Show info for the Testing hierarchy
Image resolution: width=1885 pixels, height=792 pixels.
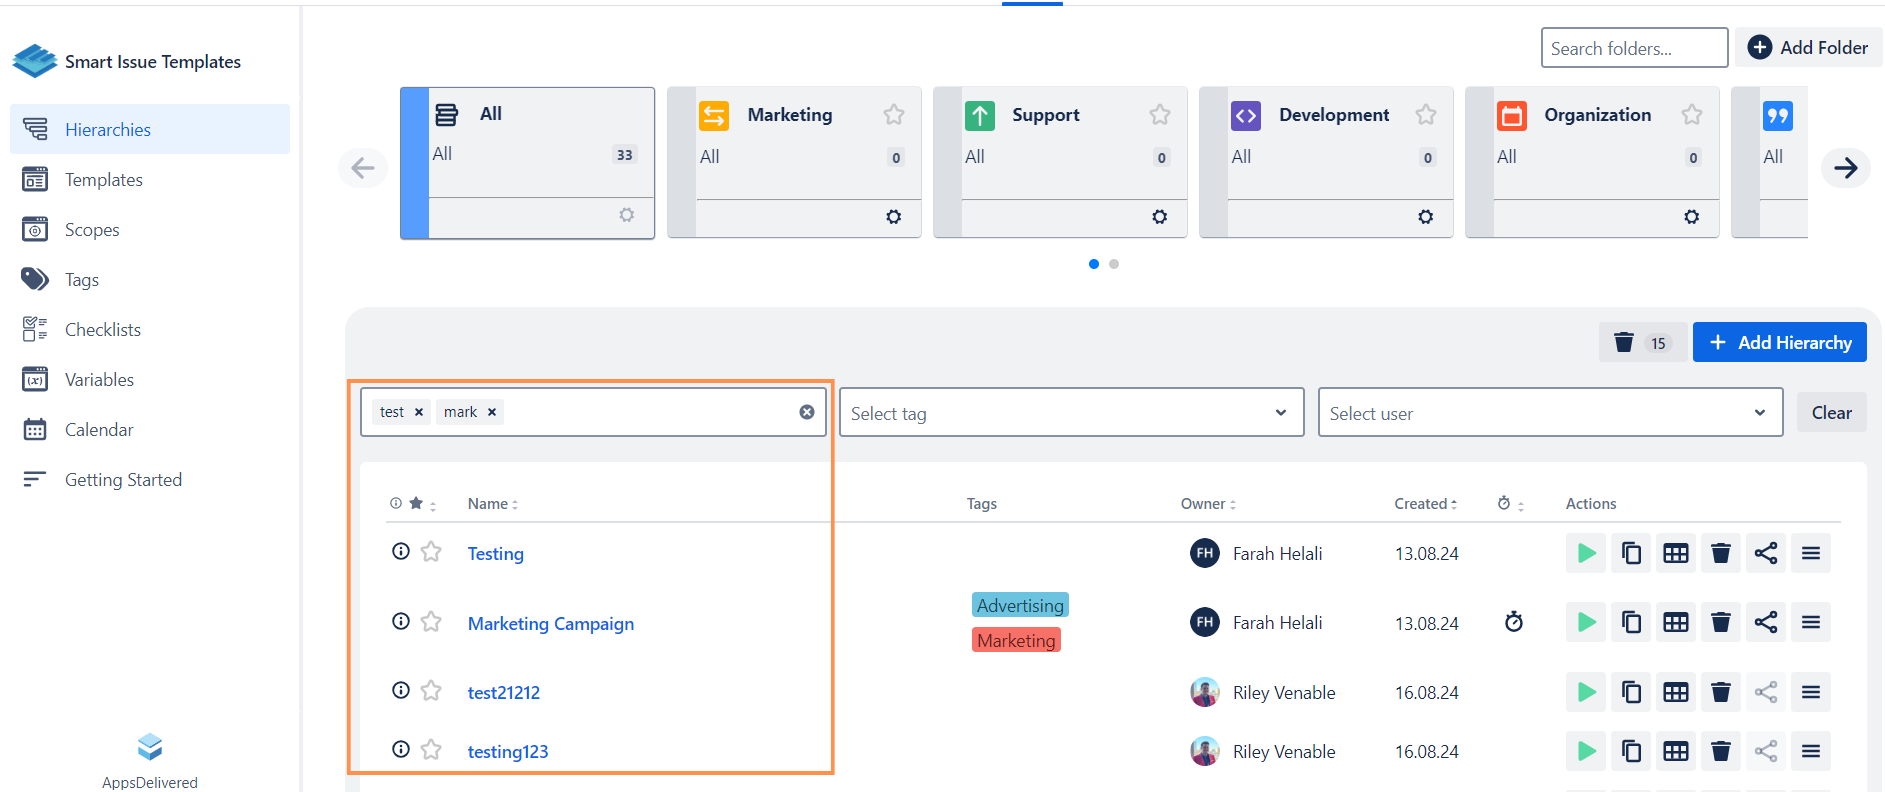click(x=401, y=551)
